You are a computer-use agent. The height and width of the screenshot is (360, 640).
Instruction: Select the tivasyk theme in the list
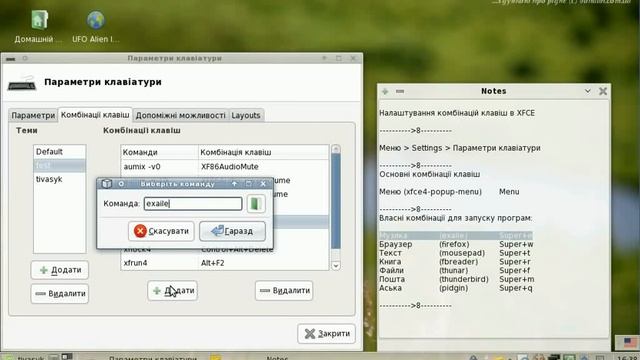(x=60, y=179)
